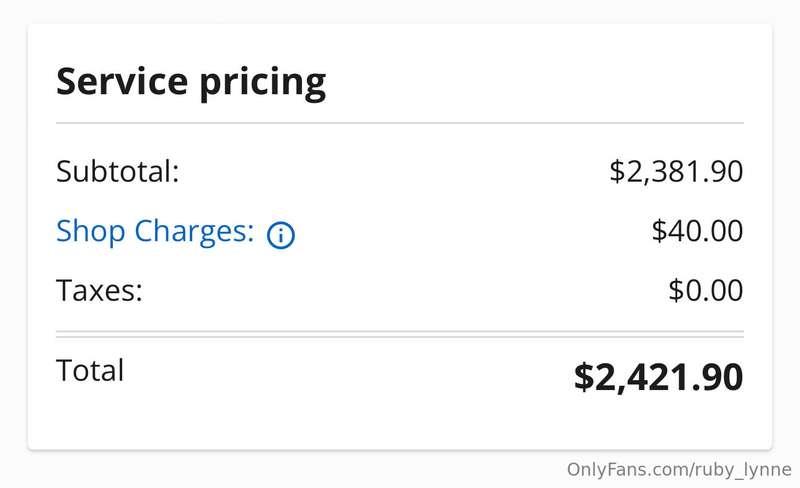Viewport: 800px width, 488px height.
Task: Open the Shop Charges info icon
Action: click(x=281, y=235)
